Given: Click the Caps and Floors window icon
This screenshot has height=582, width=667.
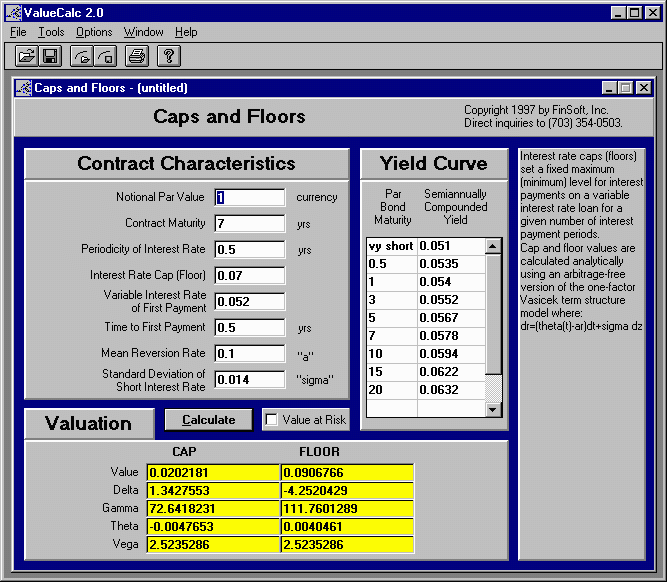Looking at the screenshot, I should pyautogui.click(x=23, y=88).
